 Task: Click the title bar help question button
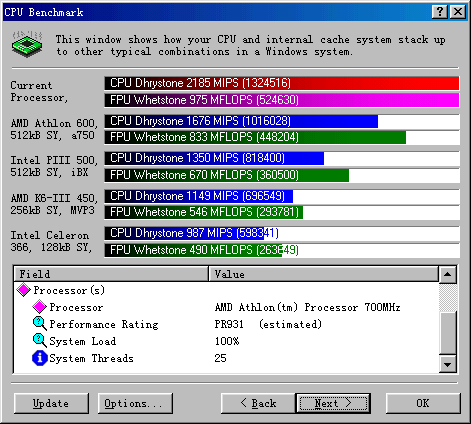click(440, 12)
